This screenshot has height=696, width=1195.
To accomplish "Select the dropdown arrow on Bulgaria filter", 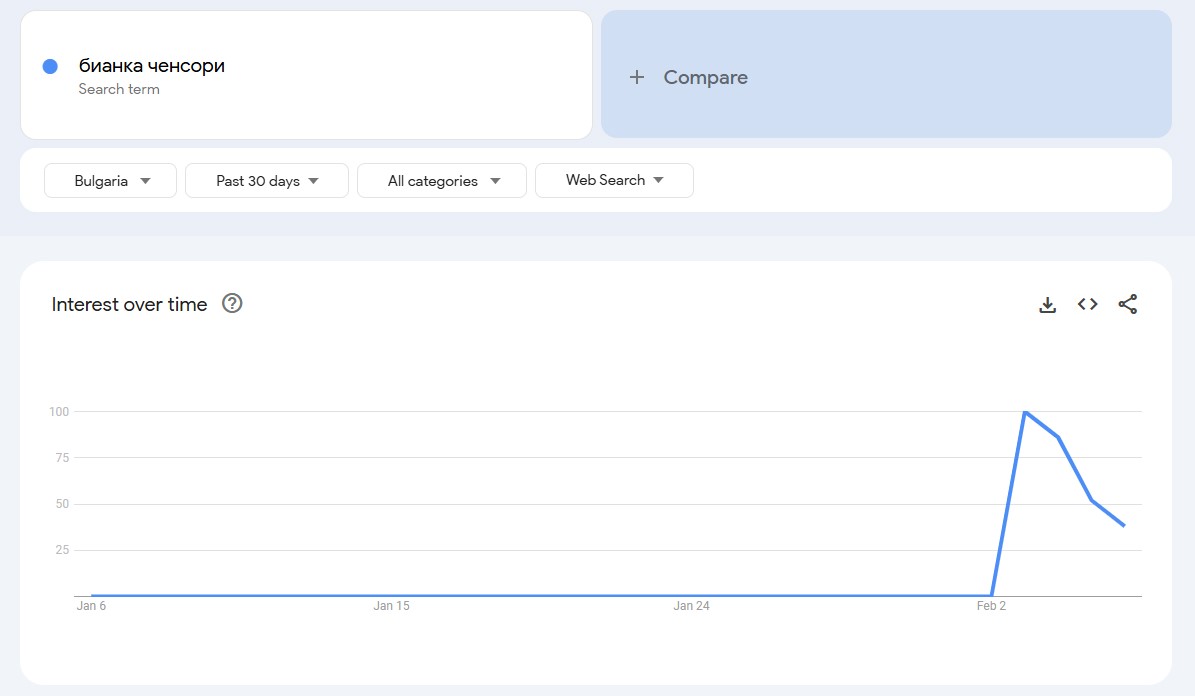I will (146, 180).
